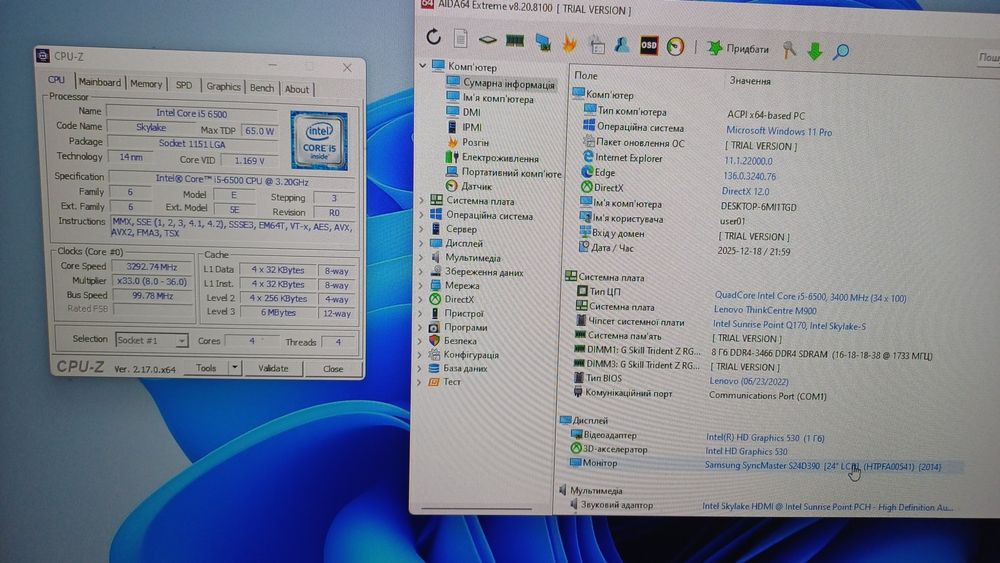Click the Tools button in CPU-Z

(206, 368)
